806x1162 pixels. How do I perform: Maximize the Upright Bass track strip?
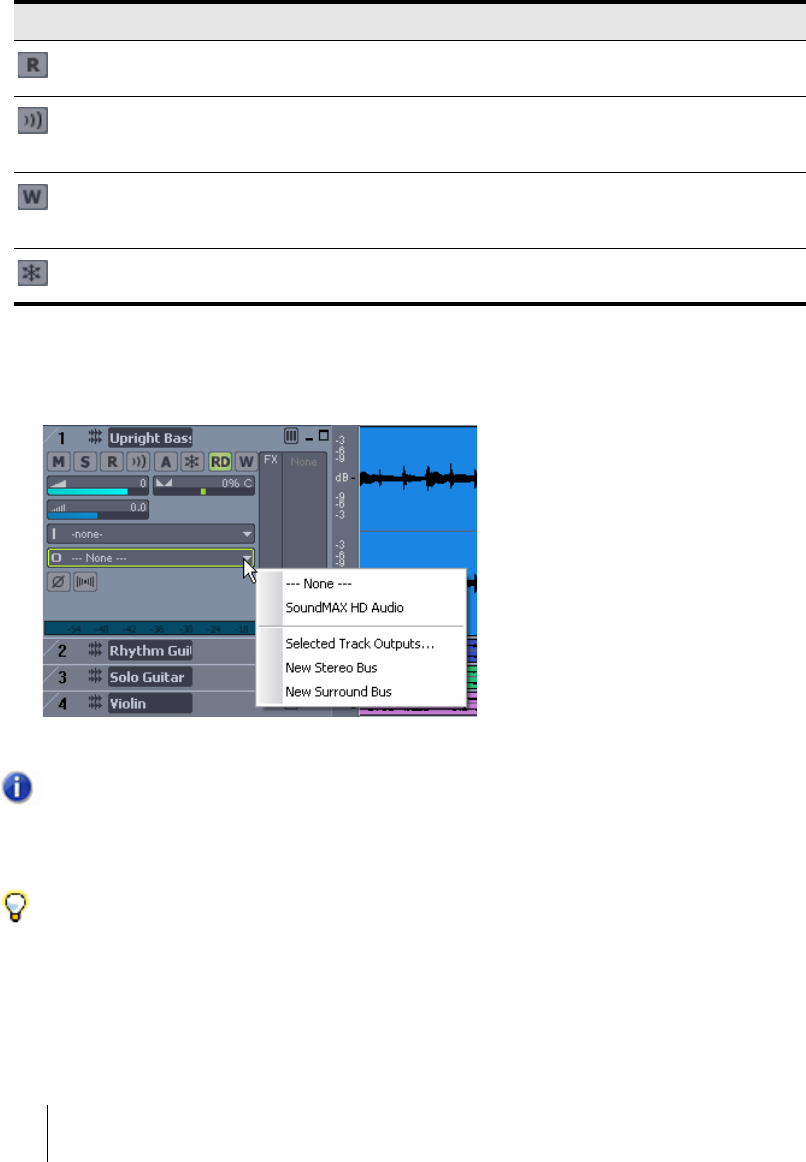coord(323,436)
